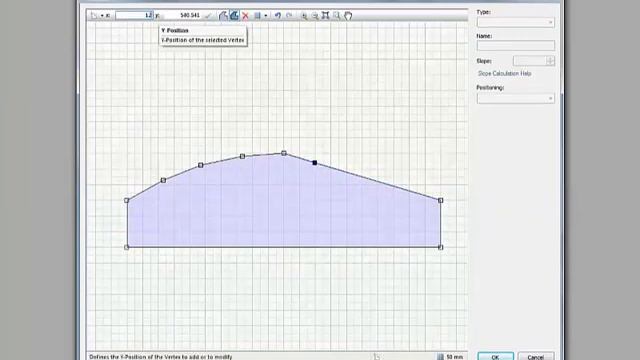Select the apex vertex of the roof shape
640x360 pixels.
284,153
